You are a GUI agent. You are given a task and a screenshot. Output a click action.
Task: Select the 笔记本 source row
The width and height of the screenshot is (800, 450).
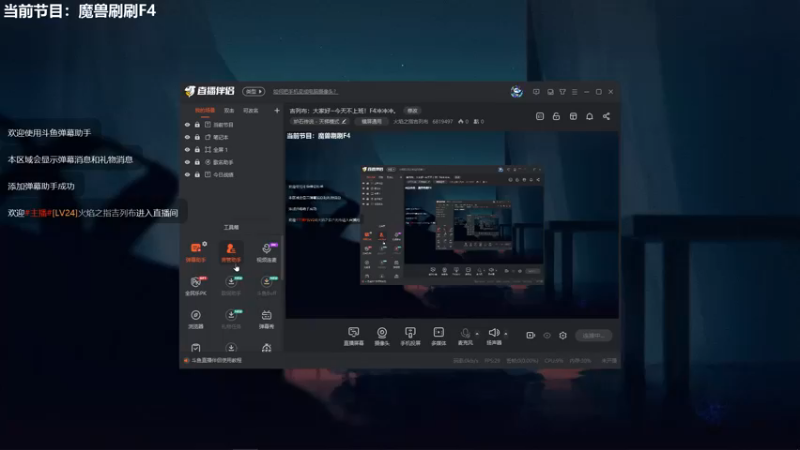(232, 137)
